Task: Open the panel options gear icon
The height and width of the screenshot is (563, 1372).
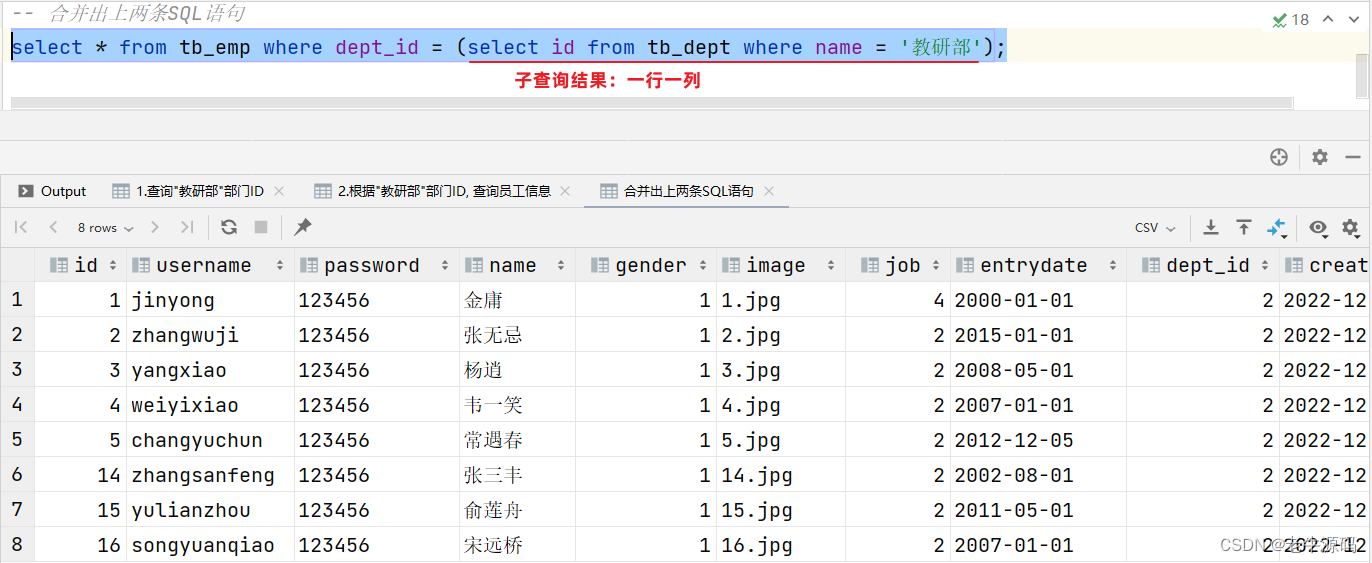Action: 1320,157
